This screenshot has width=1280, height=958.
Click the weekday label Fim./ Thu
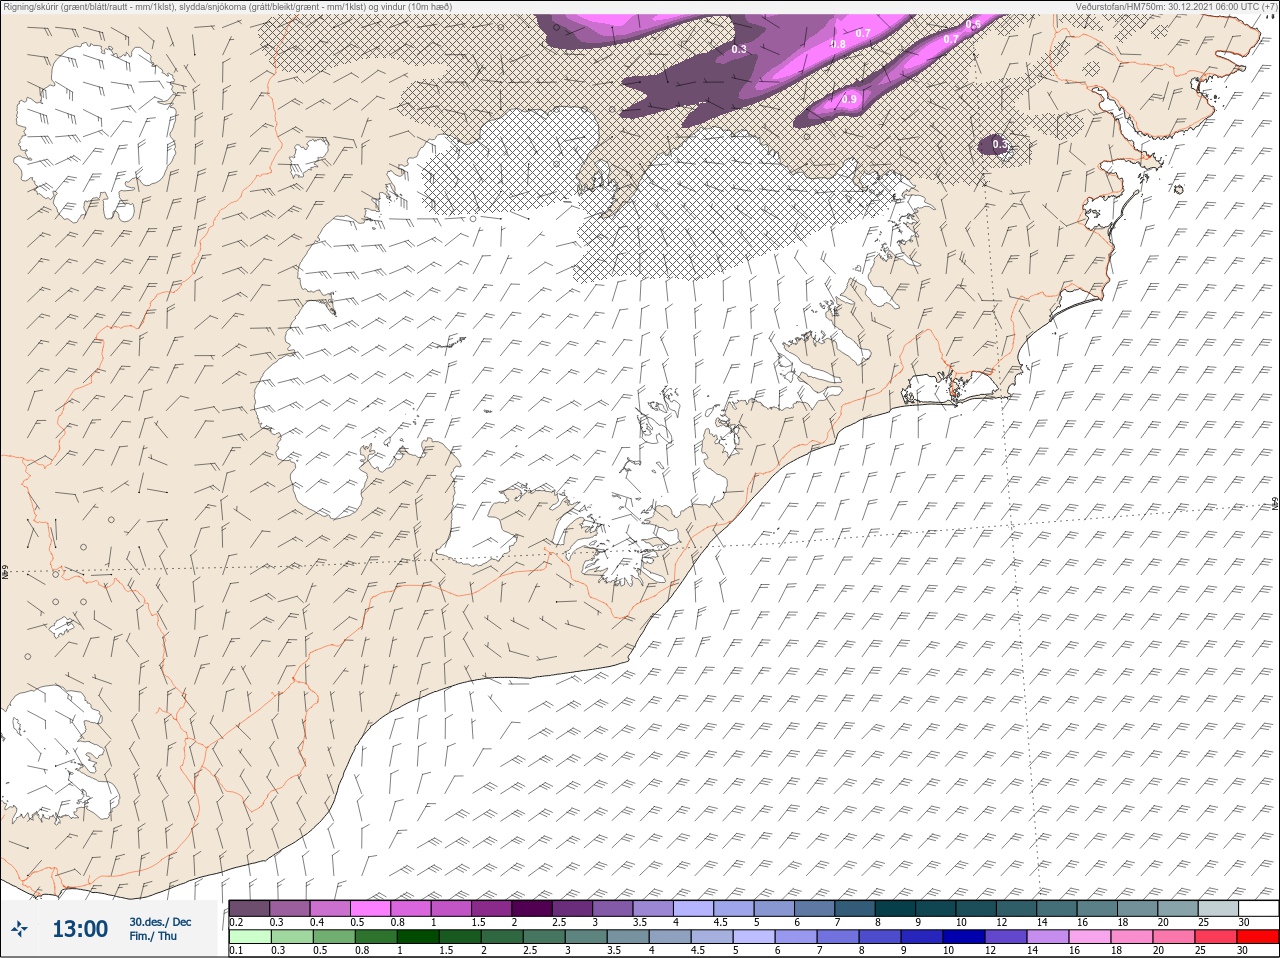point(153,936)
